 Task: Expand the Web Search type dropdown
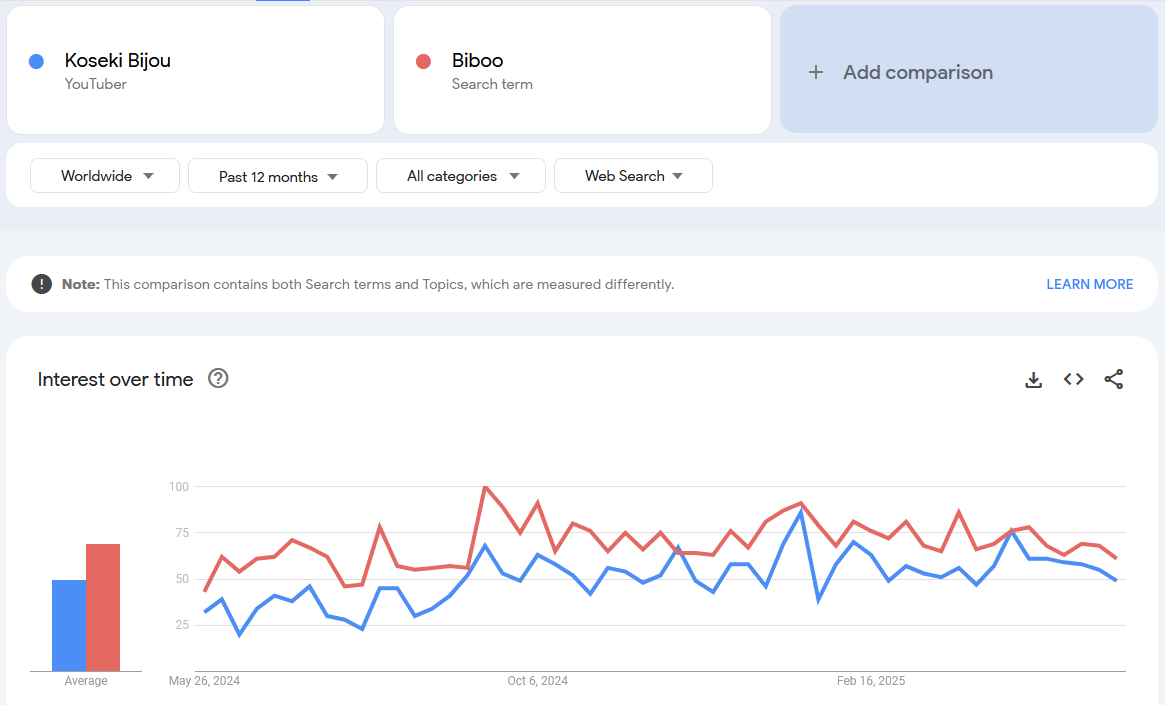(633, 176)
